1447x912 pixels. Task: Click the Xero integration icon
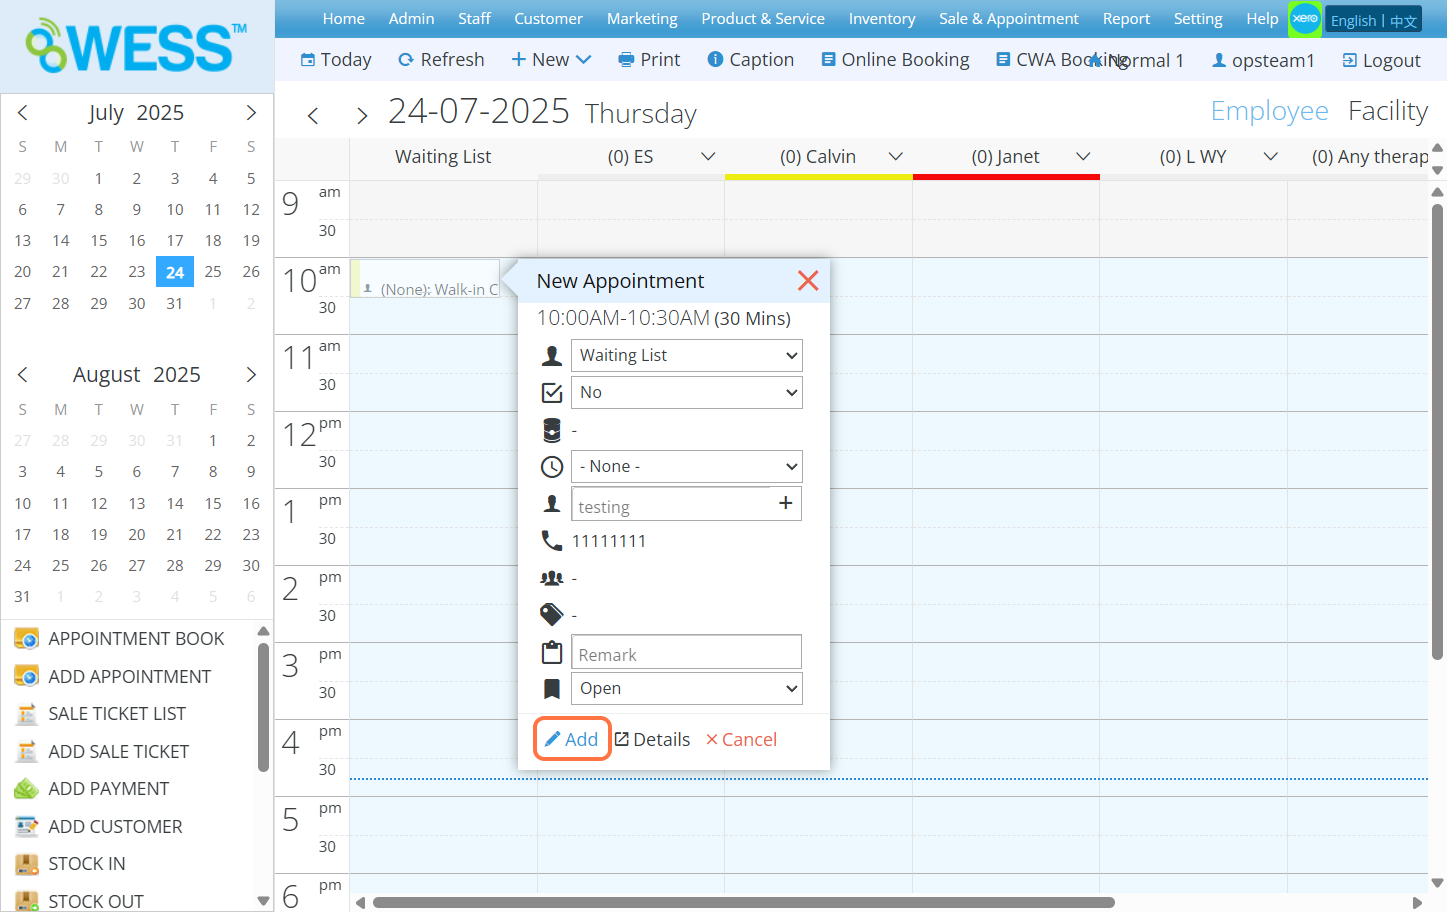1304,19
